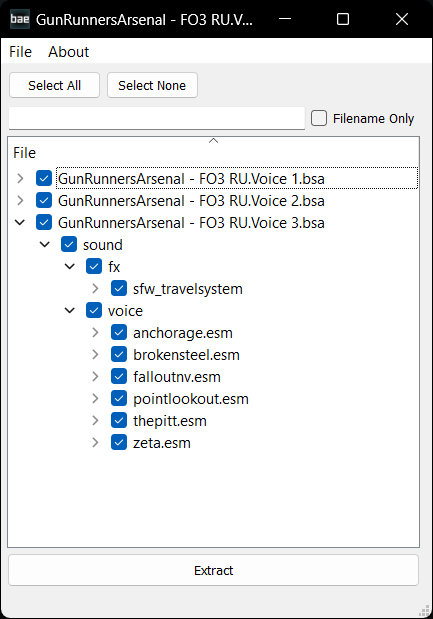Screen dimensions: 433x619
Task: Uncheck the FO3 RU.Voice 2.bsa checkbox
Action: (44, 201)
